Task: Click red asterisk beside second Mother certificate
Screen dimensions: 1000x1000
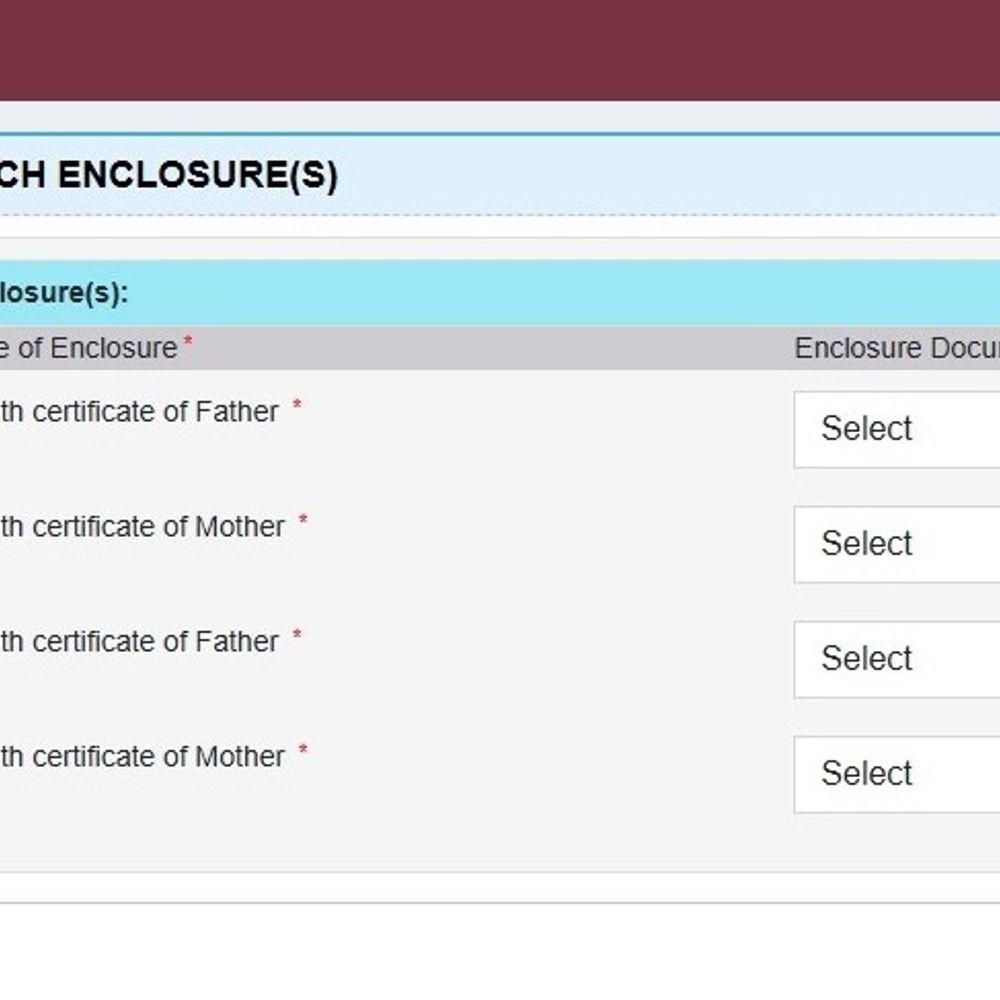Action: (303, 749)
